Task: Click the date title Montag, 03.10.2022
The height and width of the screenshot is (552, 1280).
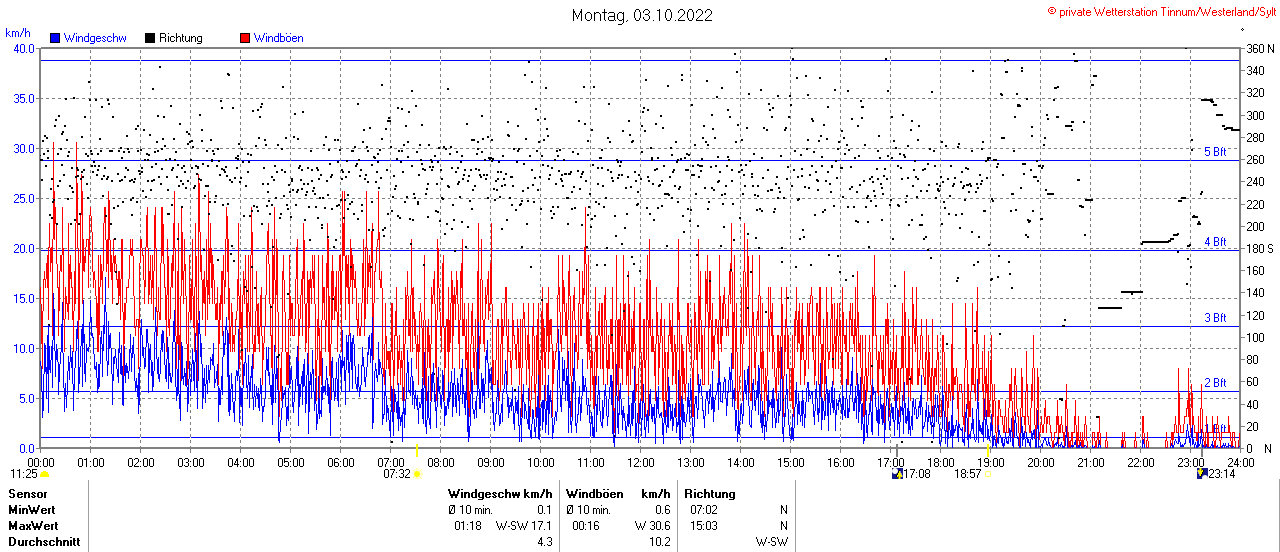Action: pos(642,15)
